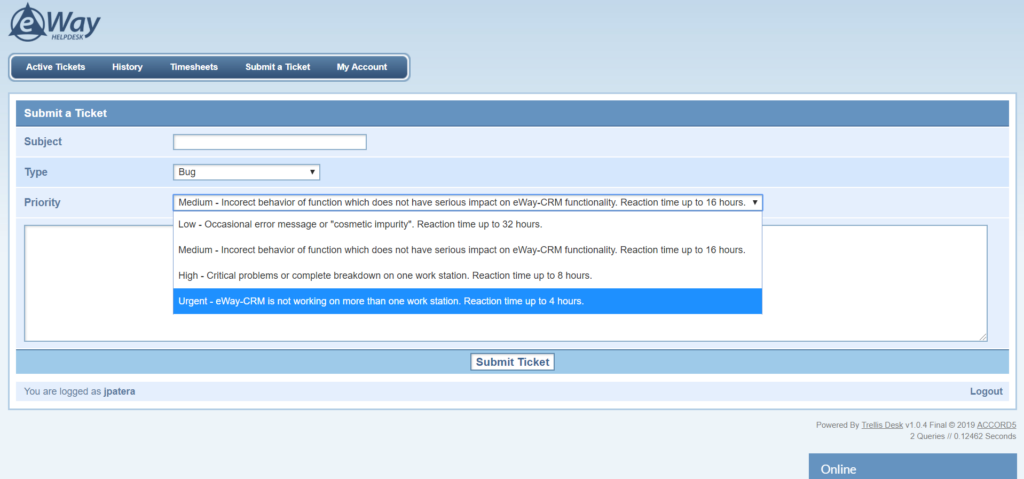Click the Submit Ticket button

click(x=513, y=362)
